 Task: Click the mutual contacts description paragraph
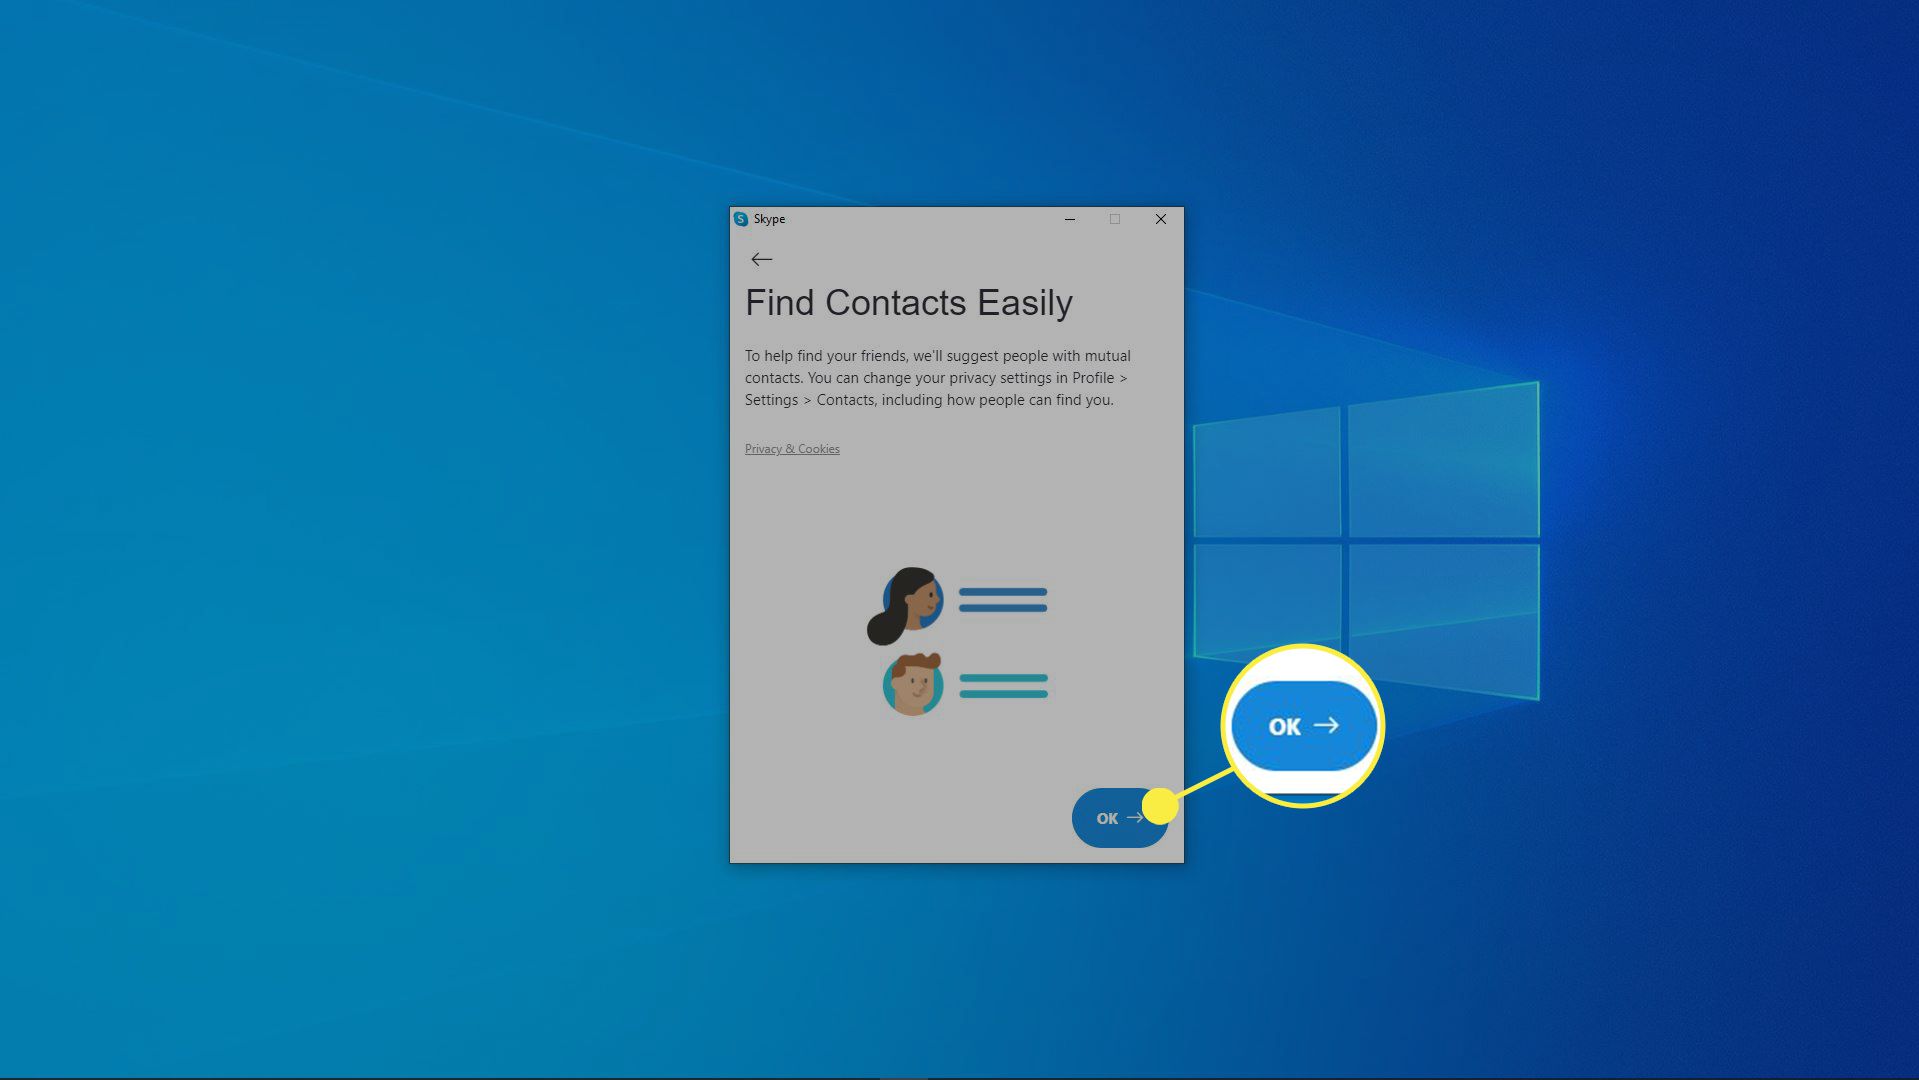[x=938, y=378]
